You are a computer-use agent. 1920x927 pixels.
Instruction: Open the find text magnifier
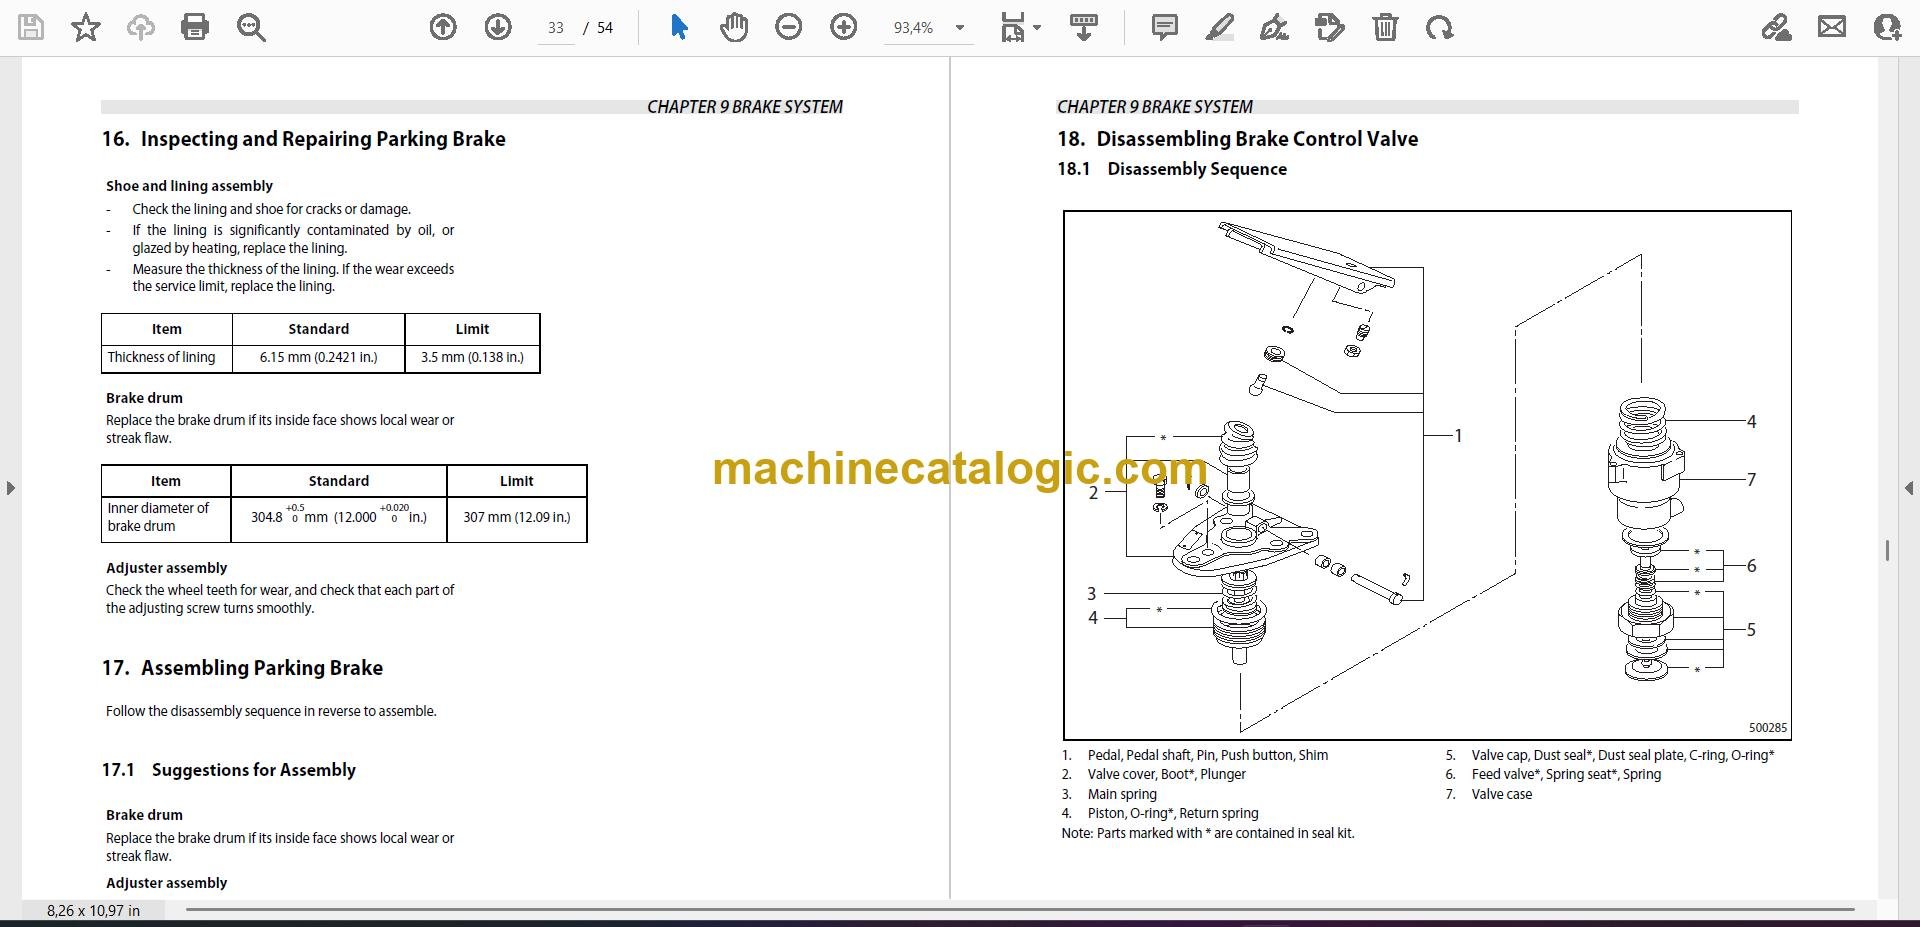click(251, 27)
